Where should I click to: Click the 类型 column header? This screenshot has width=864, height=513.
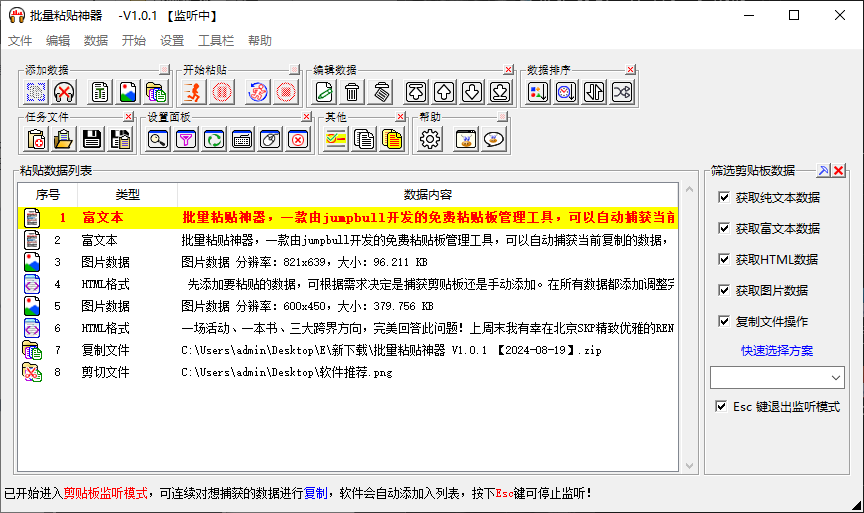[127, 195]
